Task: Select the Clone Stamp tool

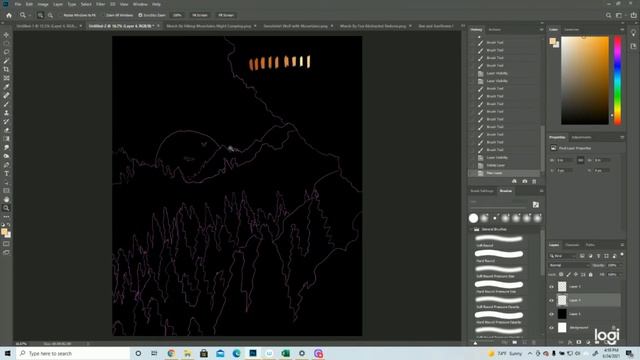Action: 6,113
